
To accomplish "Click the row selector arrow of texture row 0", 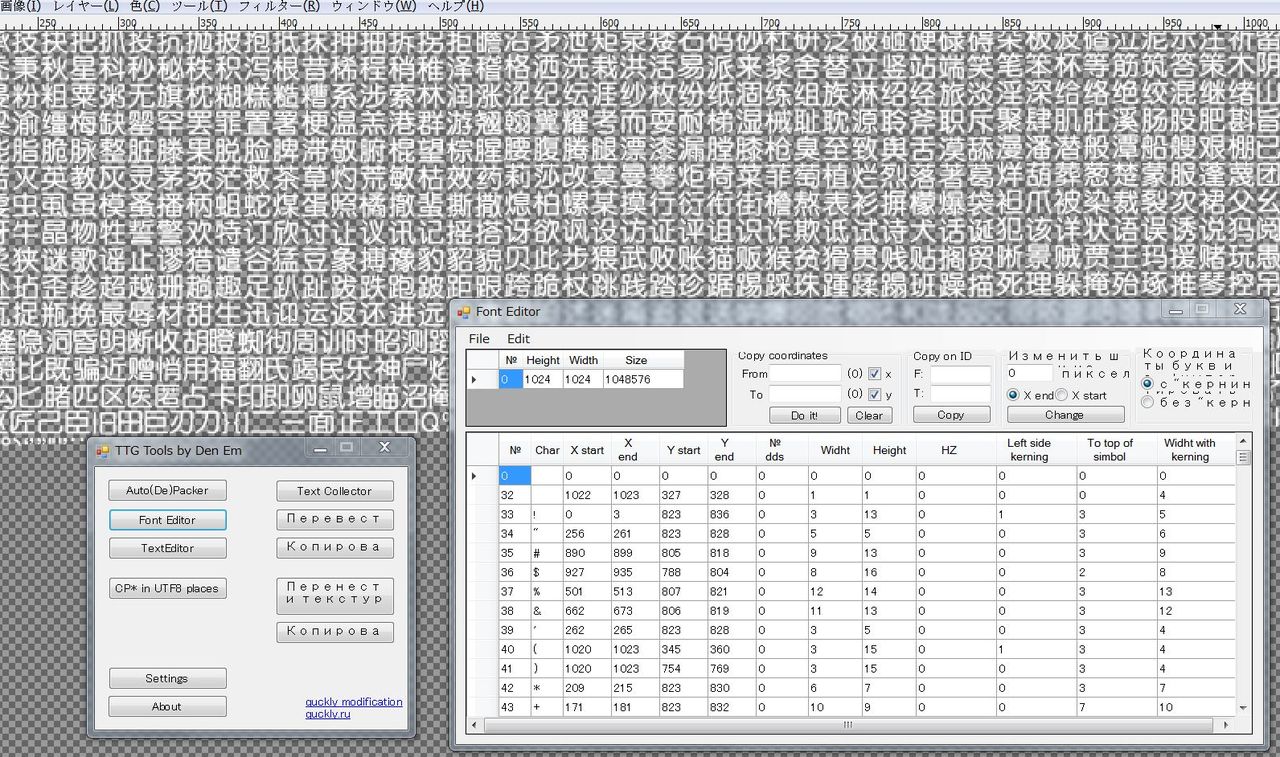I will click(482, 380).
